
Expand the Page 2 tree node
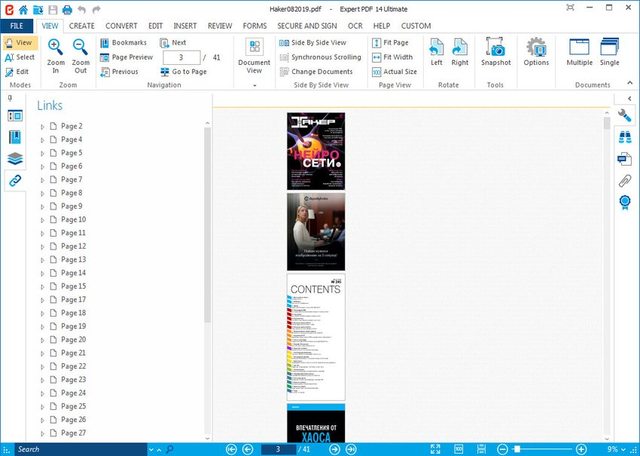(42, 127)
